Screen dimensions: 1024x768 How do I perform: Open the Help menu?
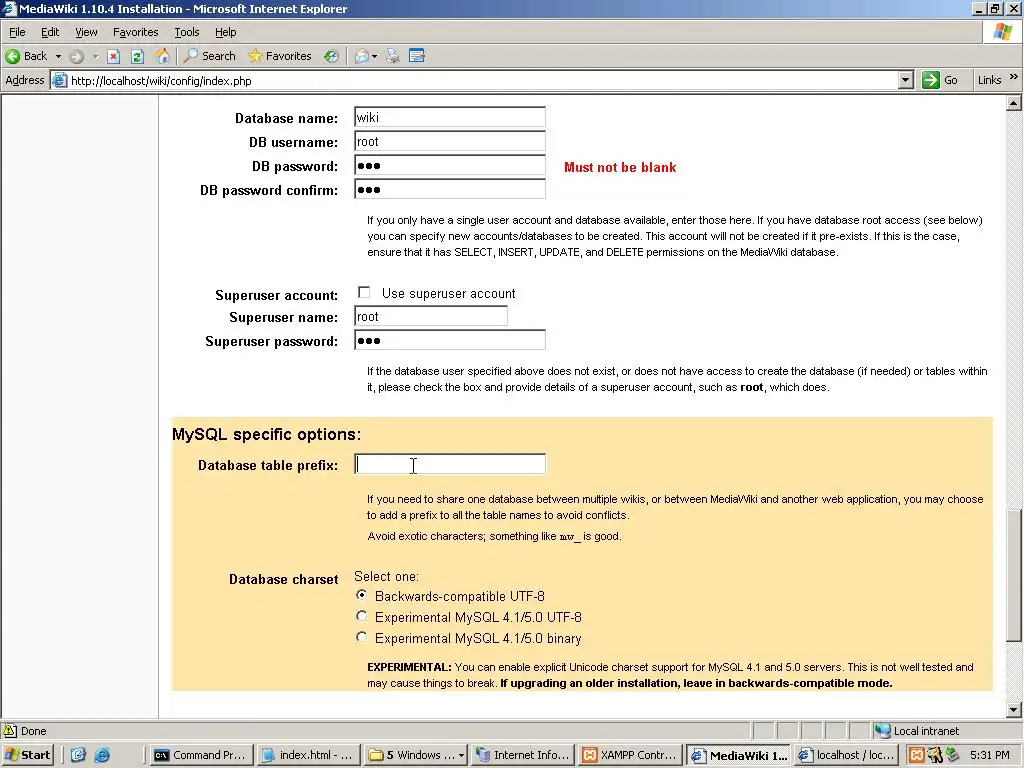point(225,32)
